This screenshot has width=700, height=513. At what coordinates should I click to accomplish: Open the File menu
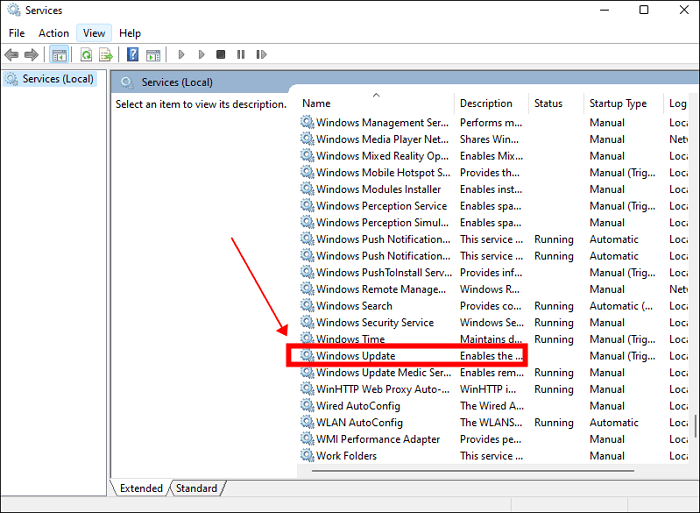(17, 33)
